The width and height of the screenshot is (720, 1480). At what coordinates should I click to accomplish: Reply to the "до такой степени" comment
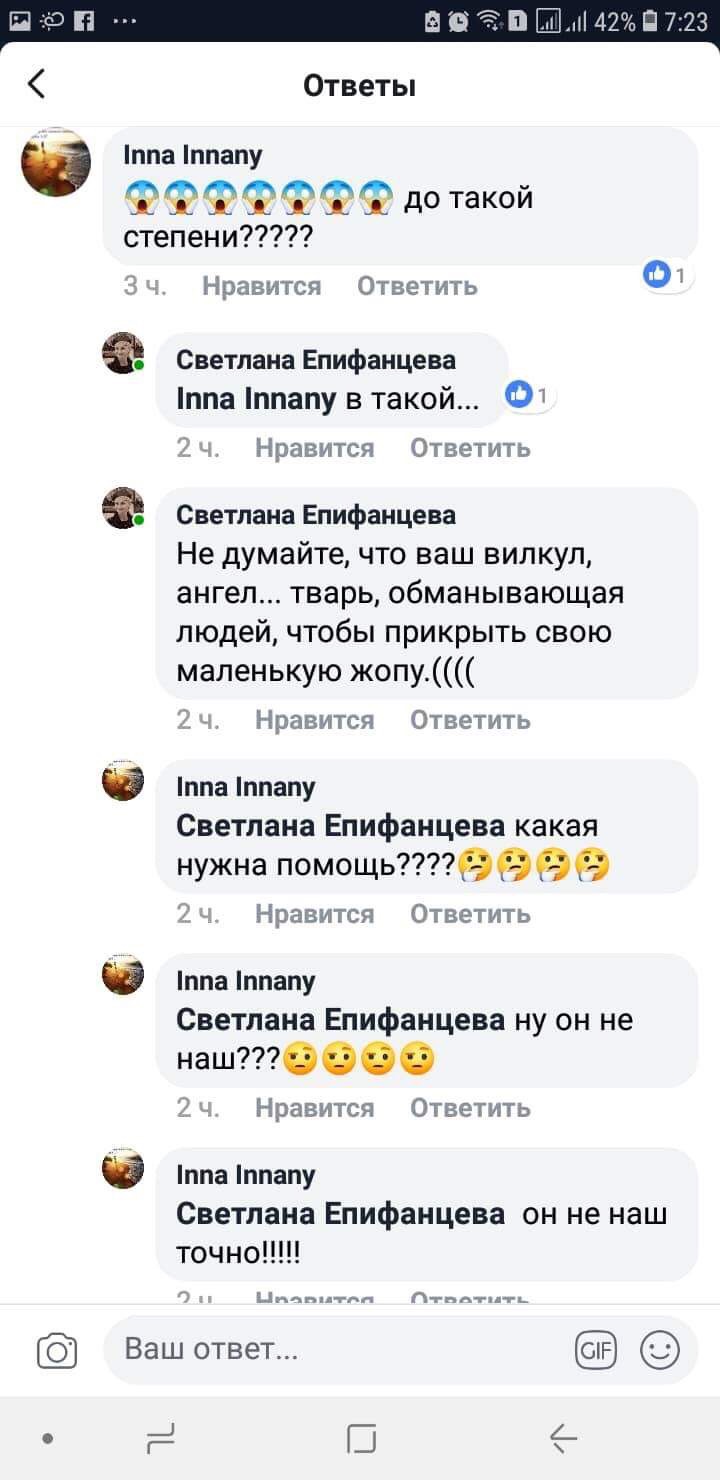tap(417, 287)
